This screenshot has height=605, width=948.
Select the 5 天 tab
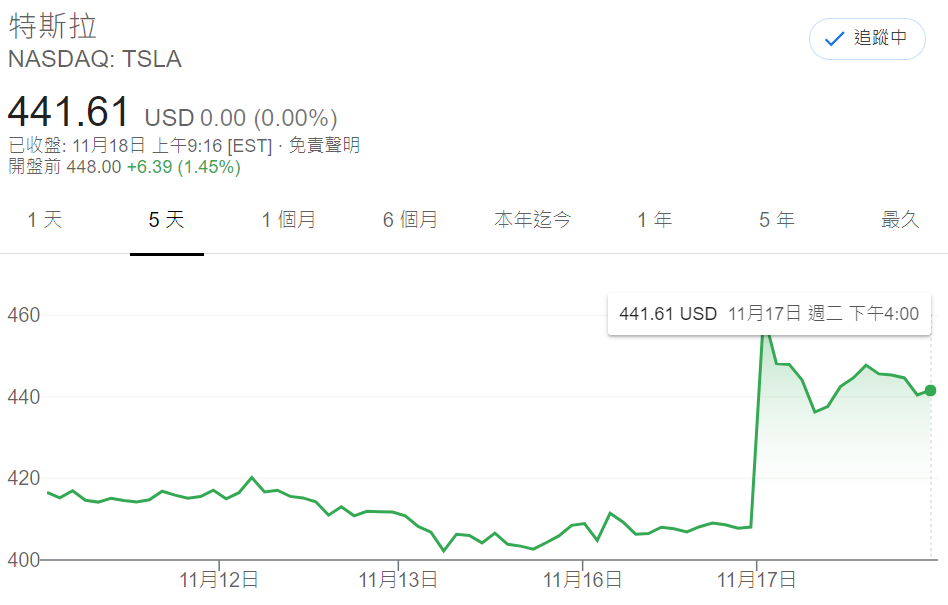pos(166,219)
